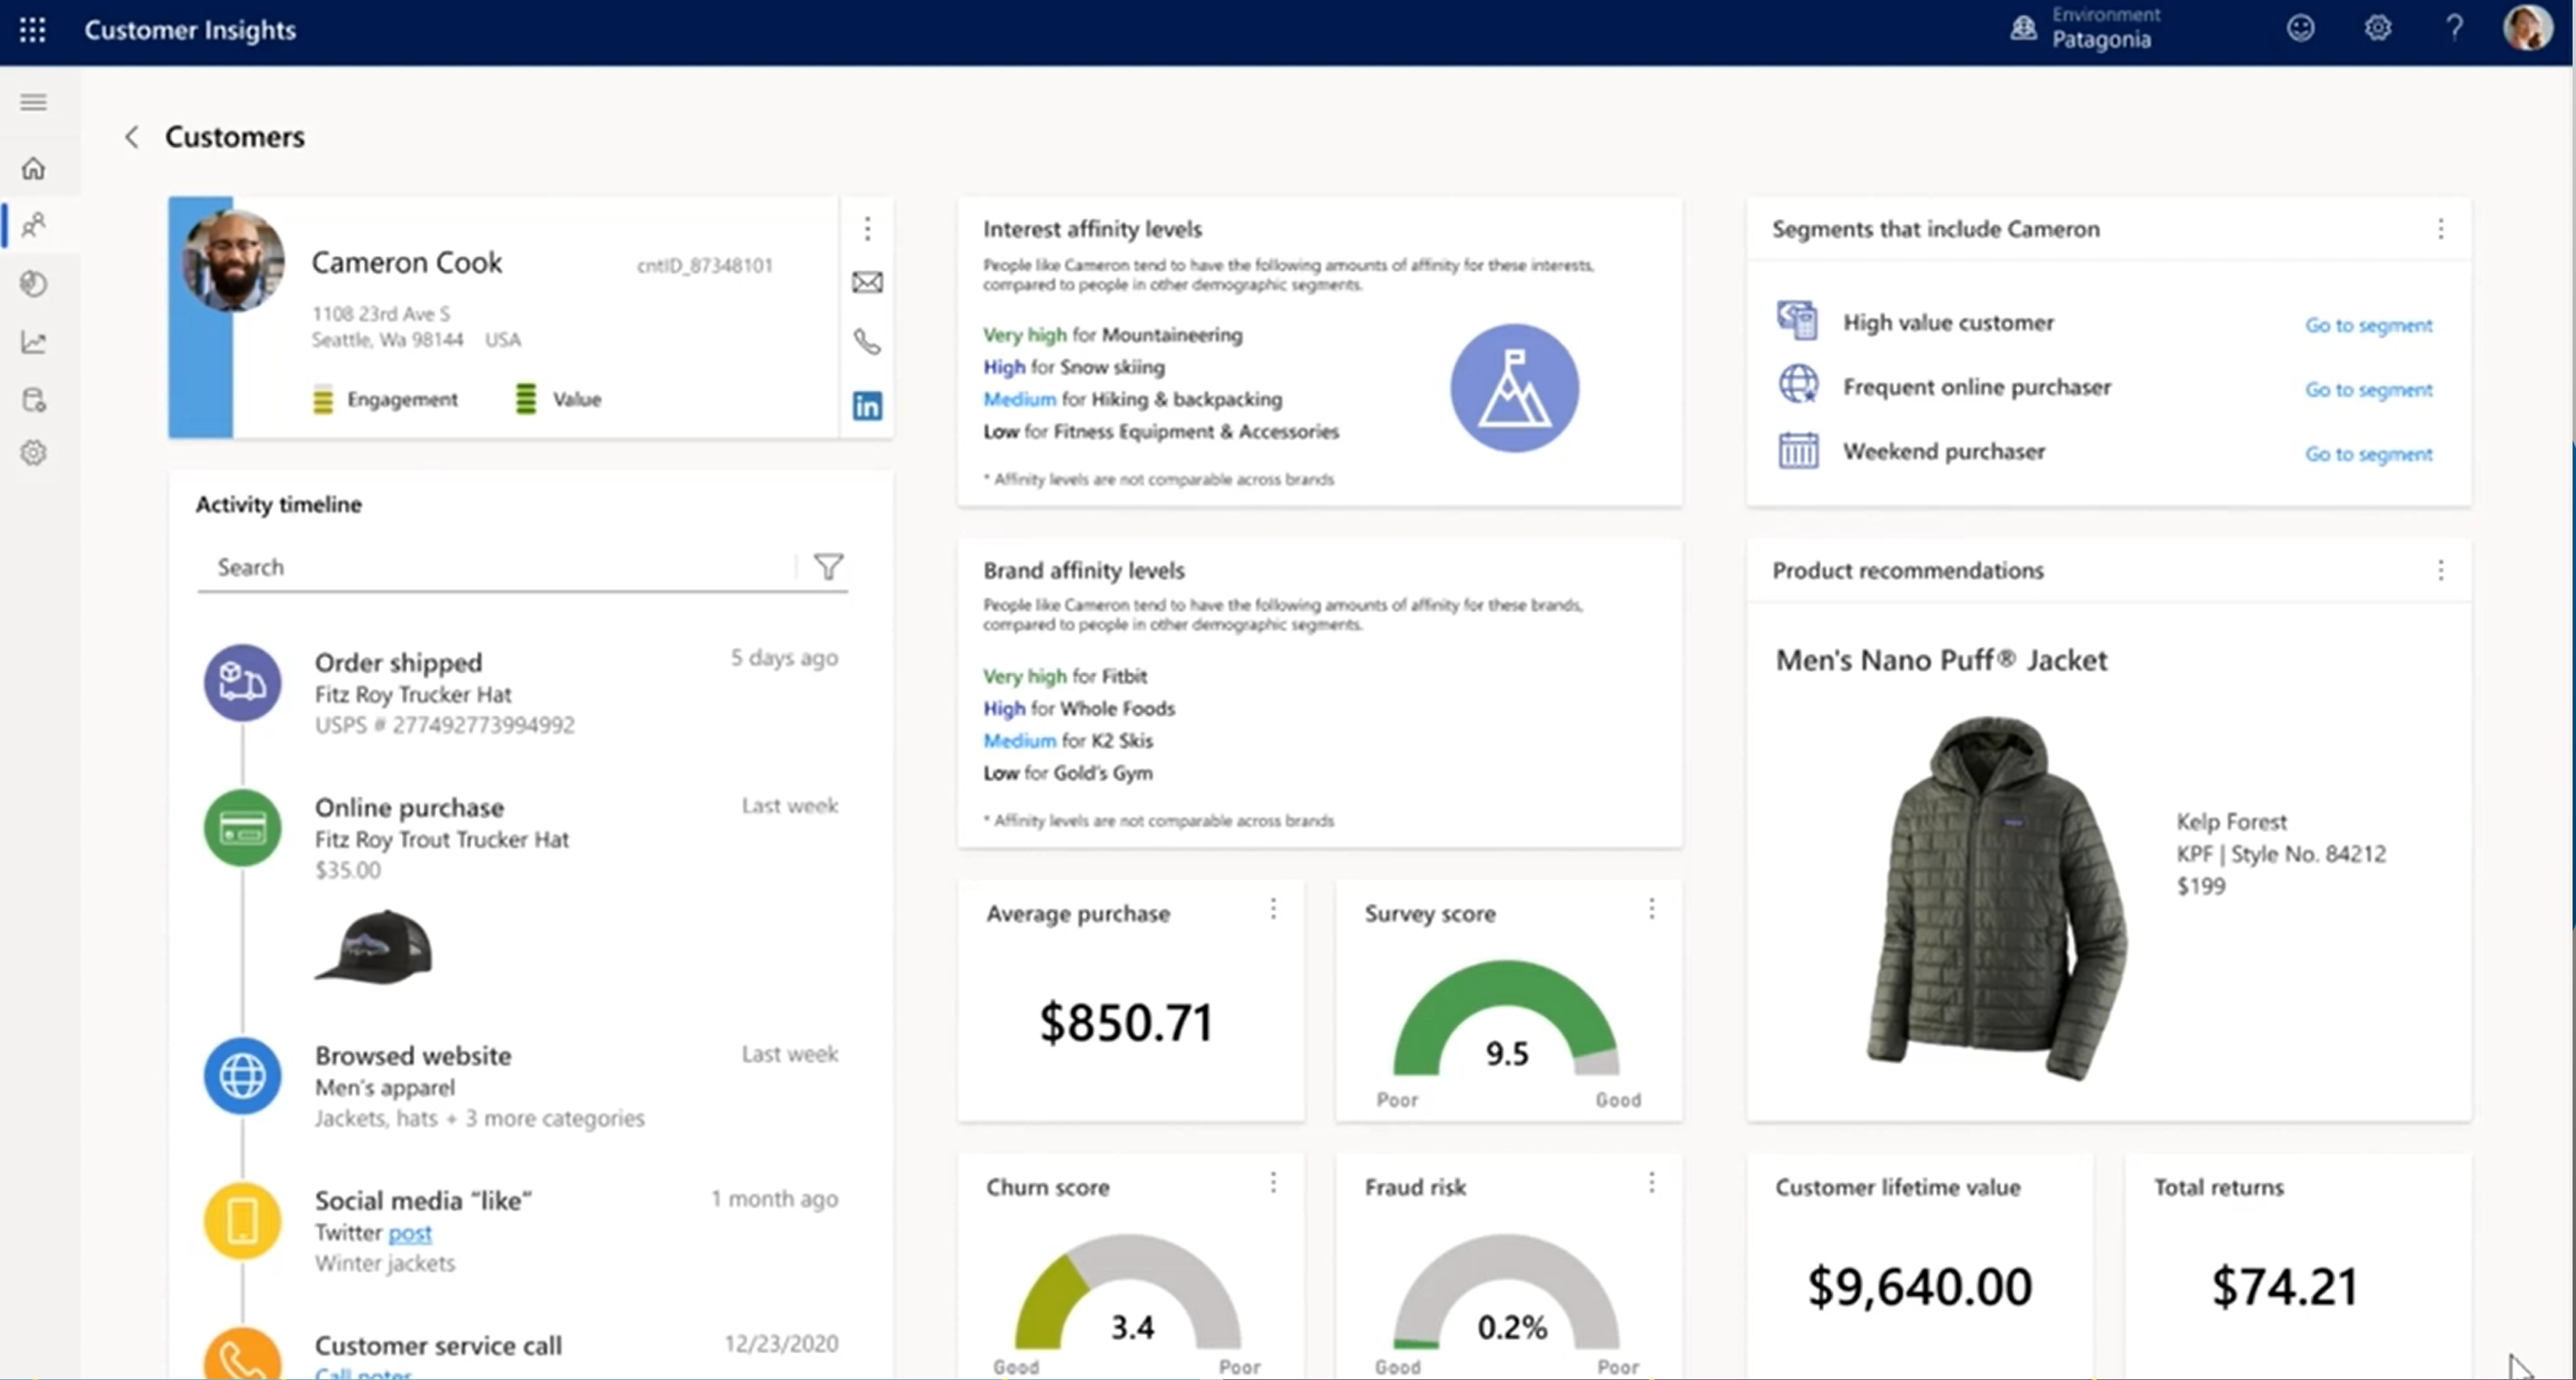2576x1380 pixels.
Task: Click the Customer service call icon
Action: tap(242, 1355)
